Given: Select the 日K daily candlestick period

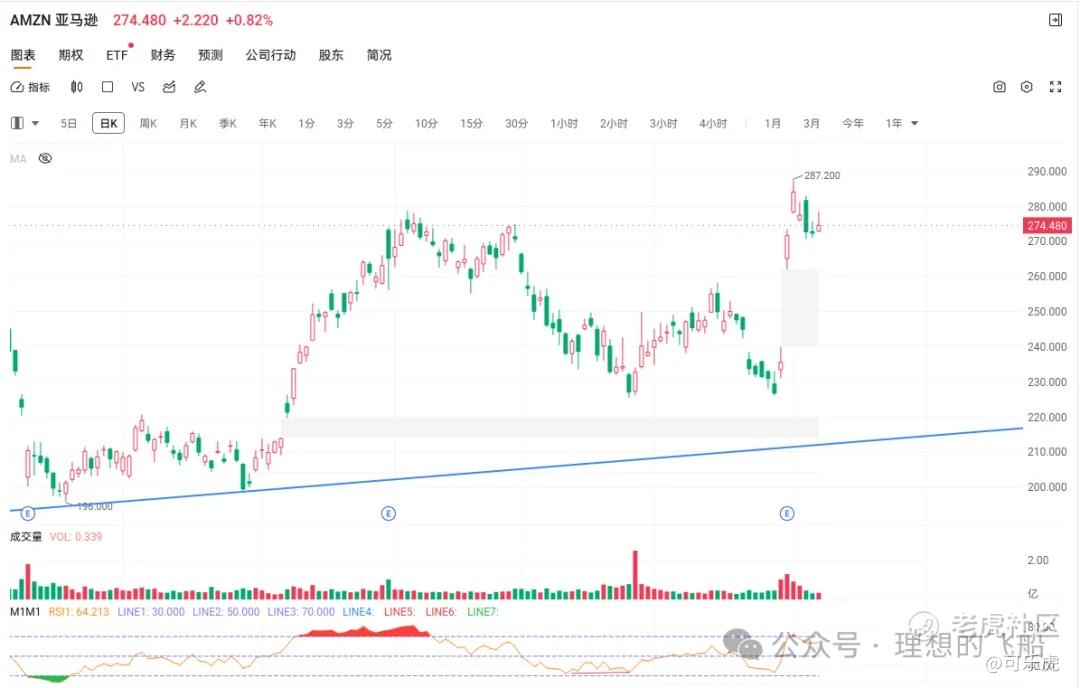Looking at the screenshot, I should (x=108, y=123).
